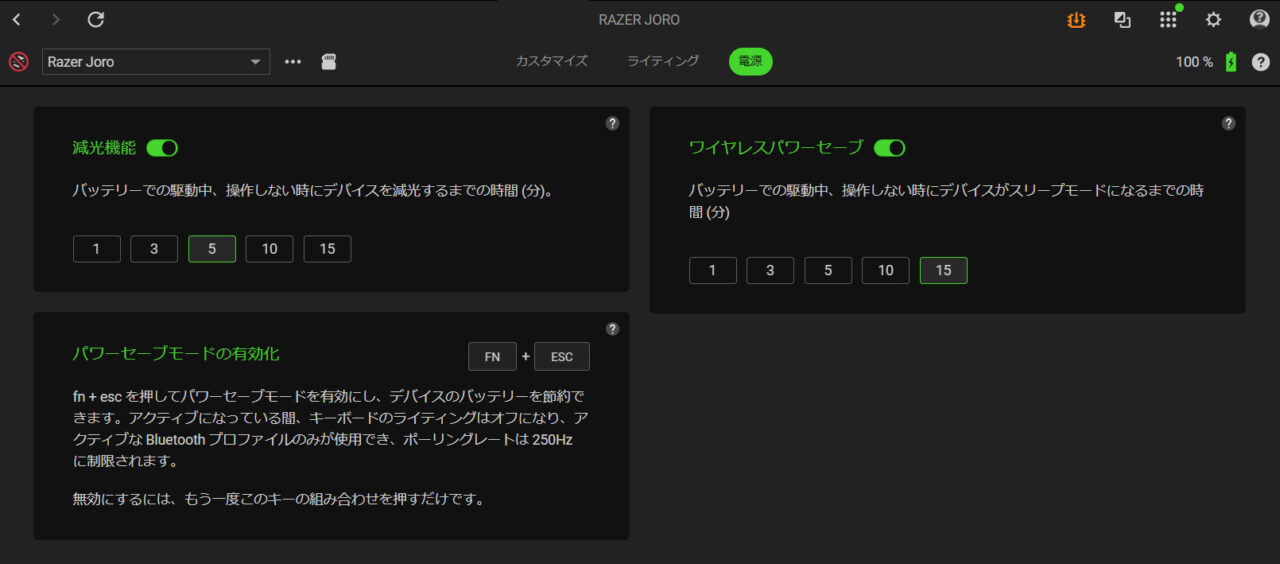The height and width of the screenshot is (564, 1280).
Task: Open the overlapping windows icon in header
Action: point(1123,20)
